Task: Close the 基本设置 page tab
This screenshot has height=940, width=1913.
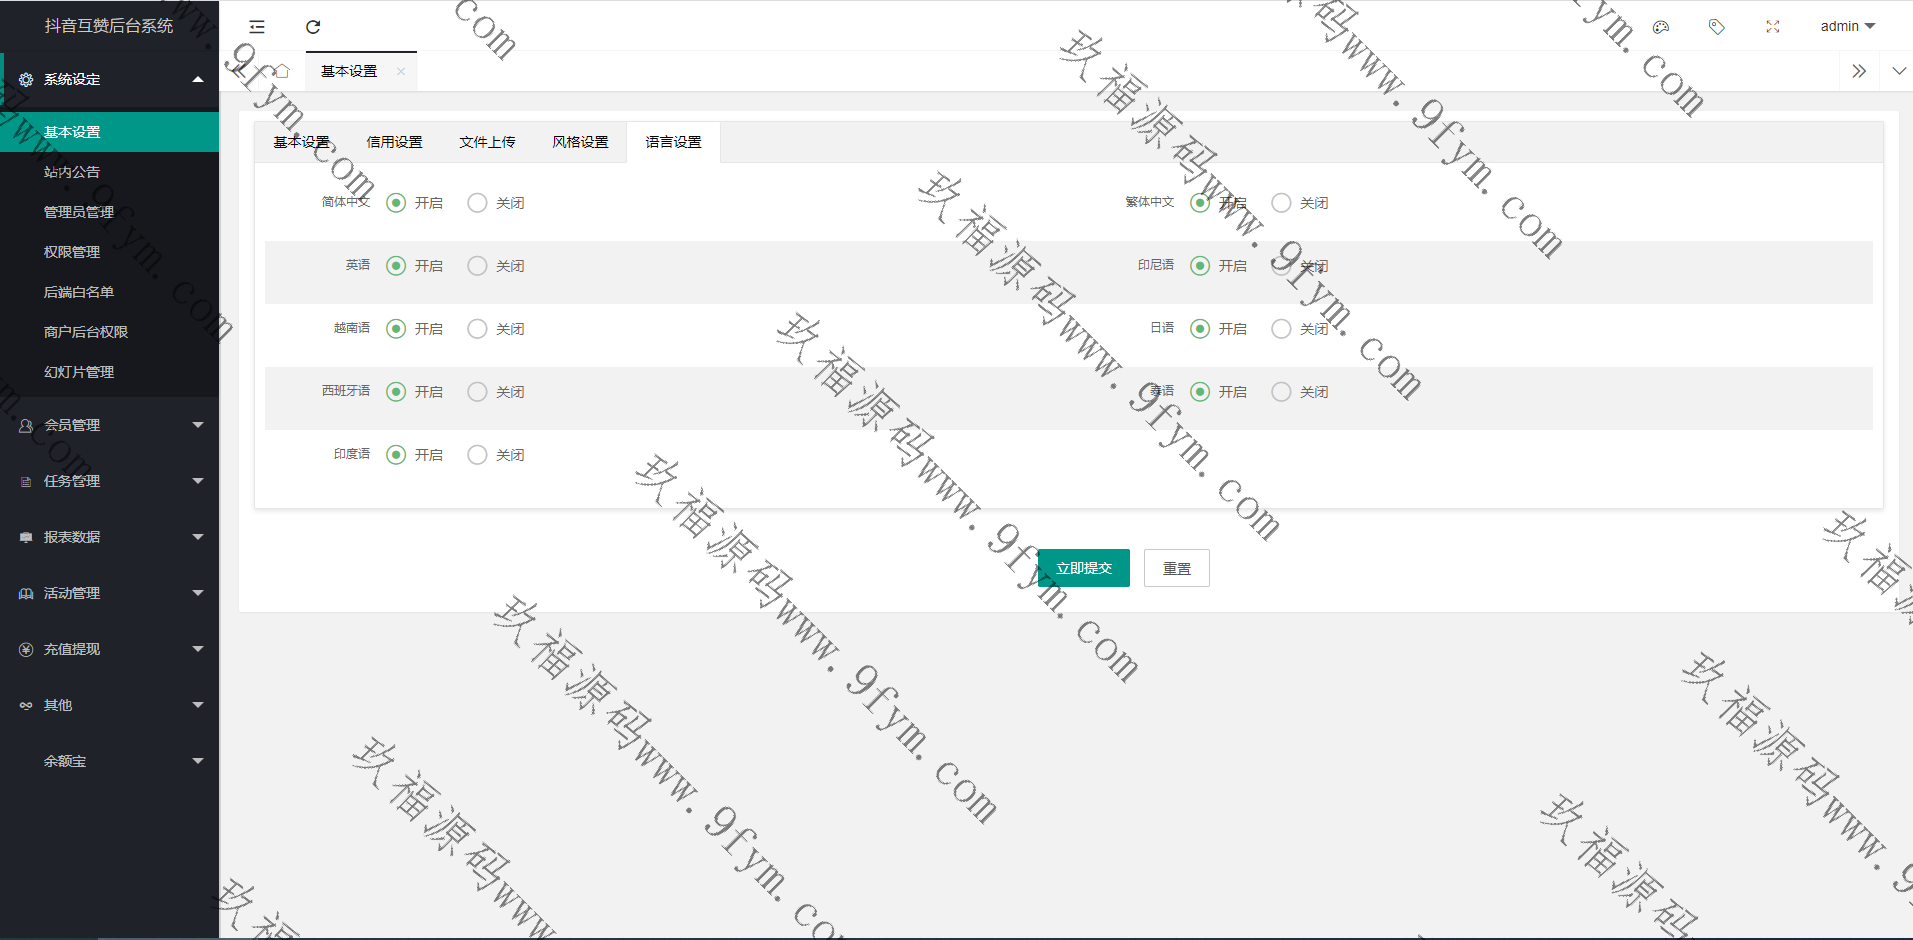Action: tap(401, 71)
